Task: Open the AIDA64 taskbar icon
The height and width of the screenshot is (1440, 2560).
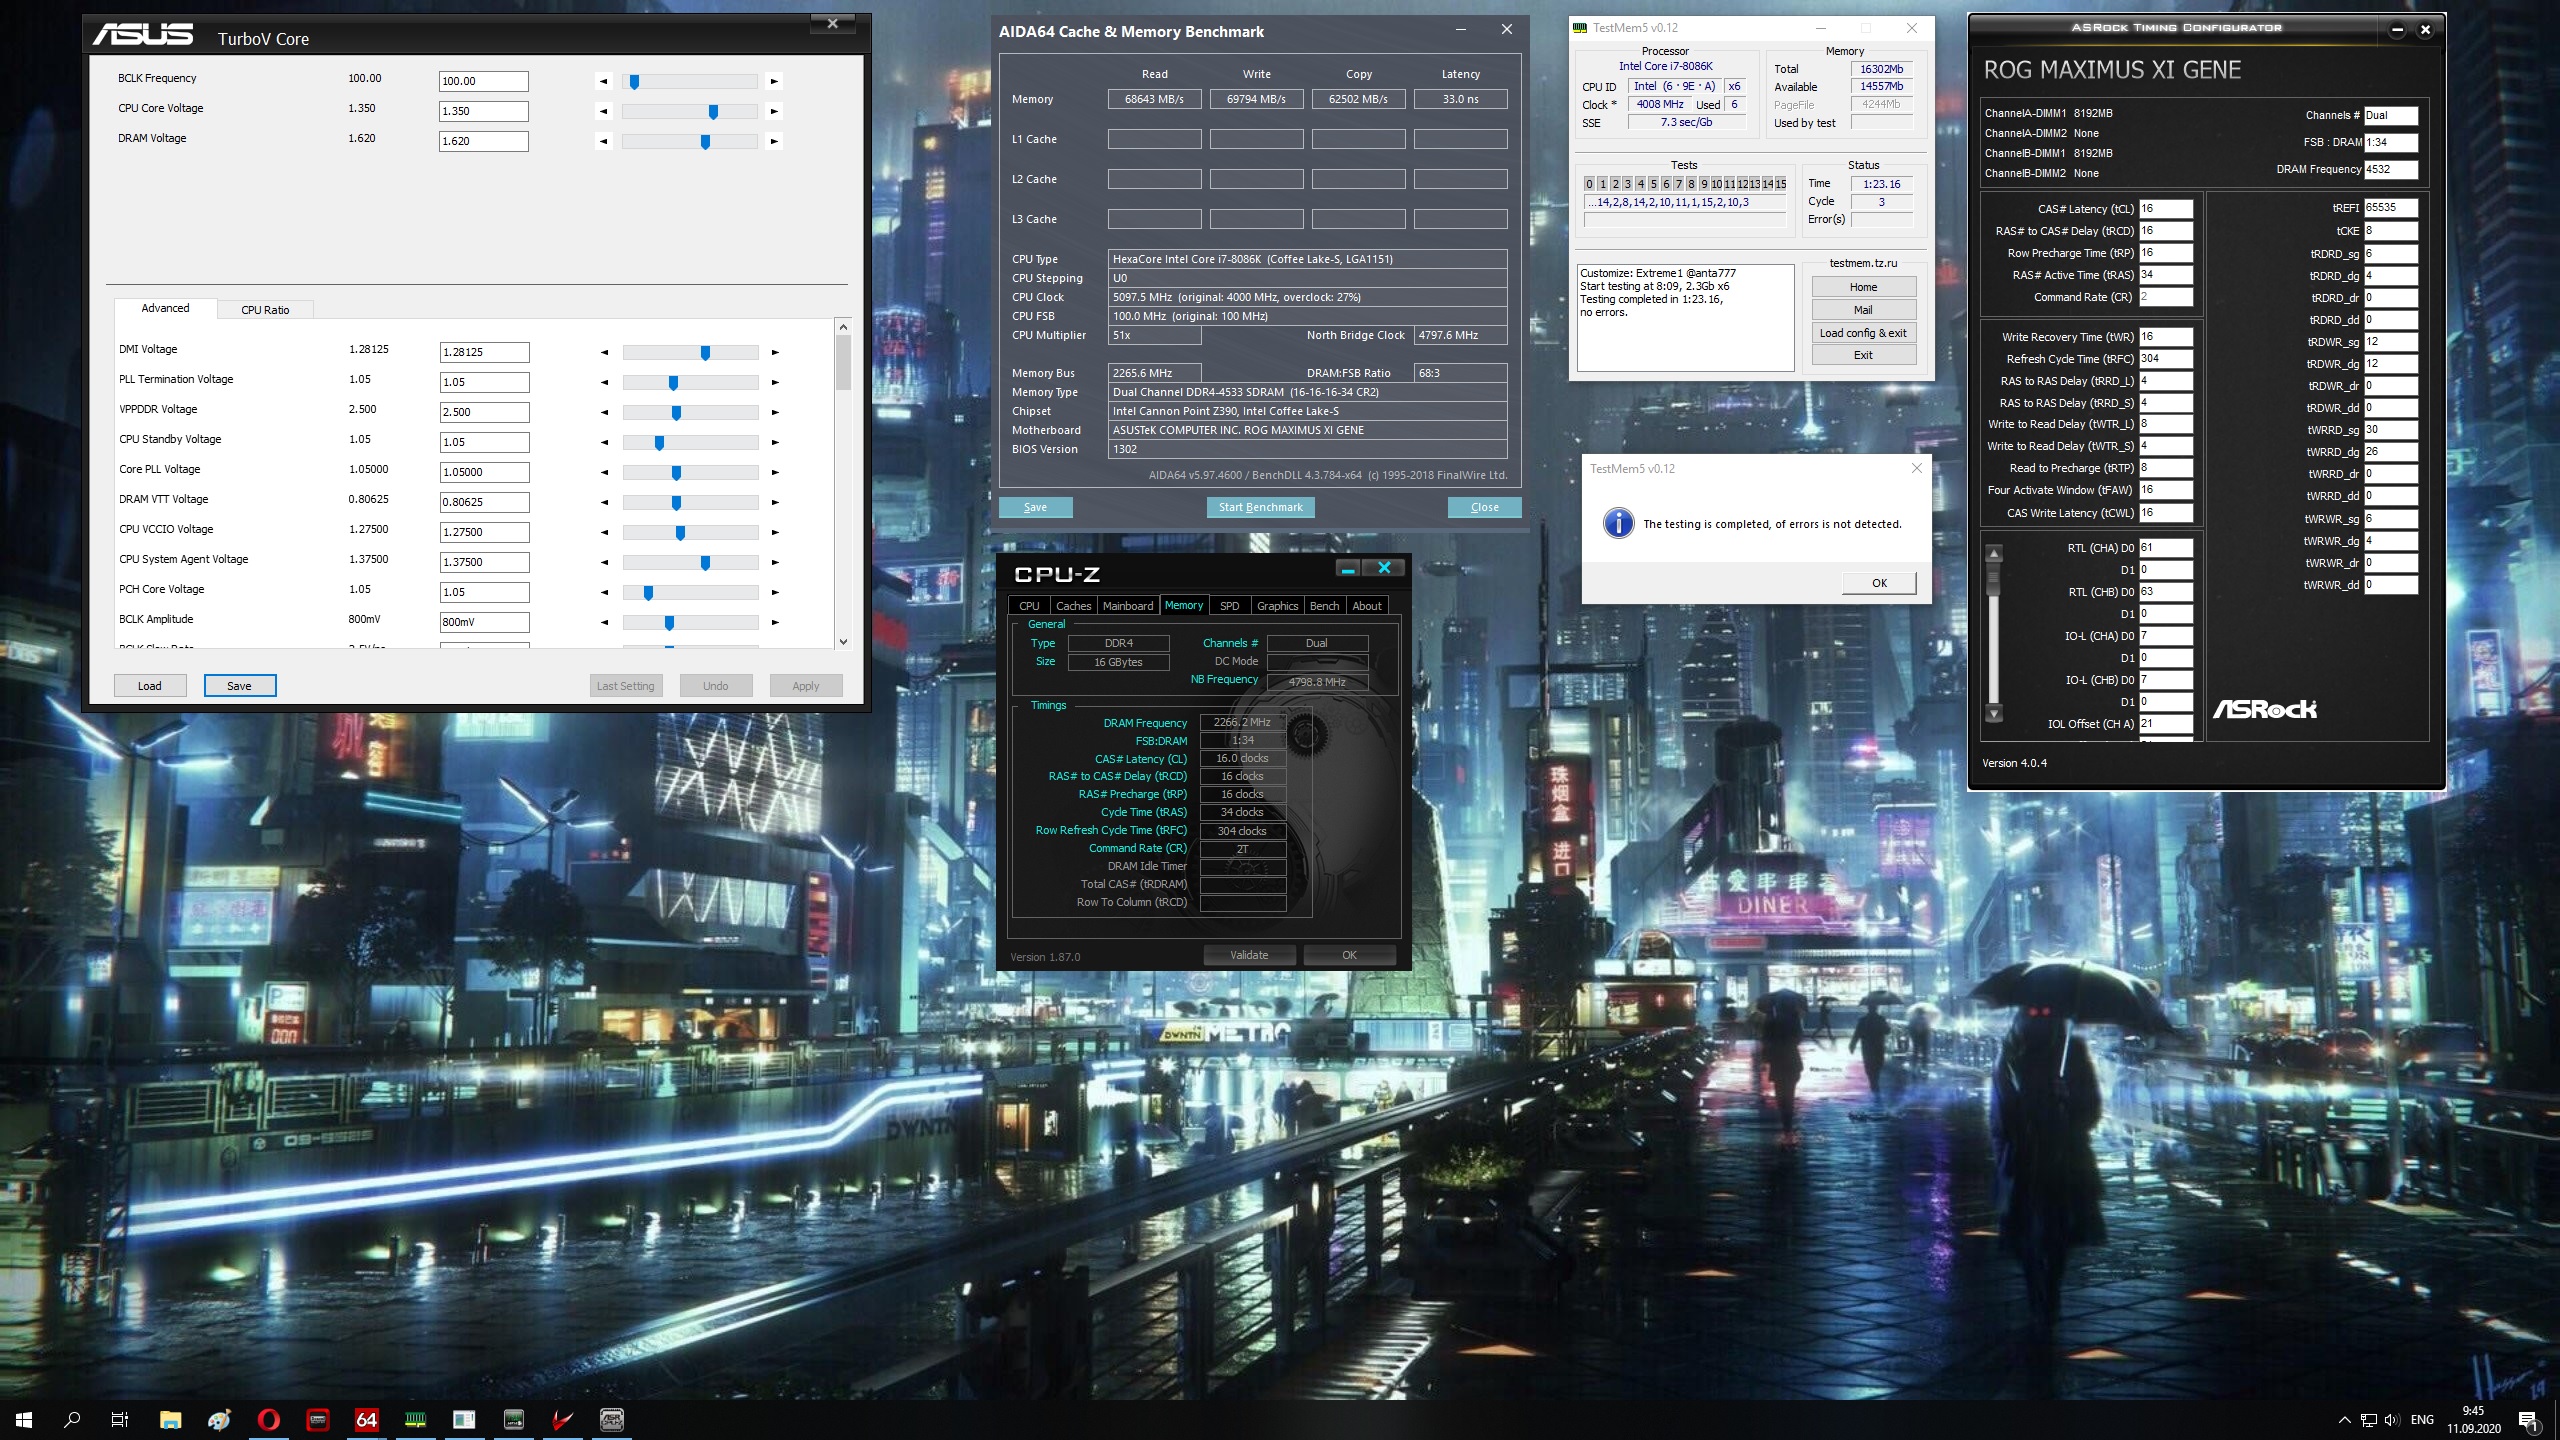Action: point(366,1419)
